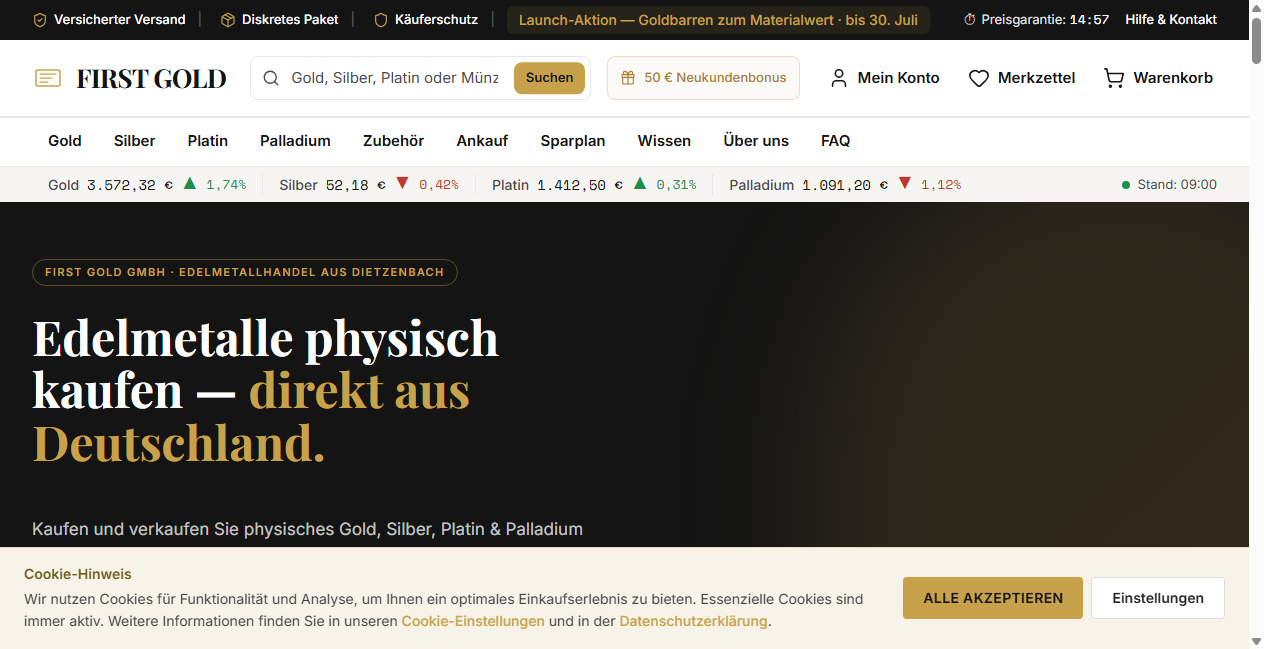This screenshot has height=649, width=1264.
Task: Click the shopping cart icon
Action: pyautogui.click(x=1114, y=78)
